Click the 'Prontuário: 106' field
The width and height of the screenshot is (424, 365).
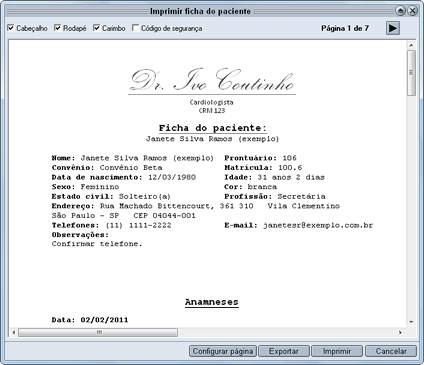pos(260,158)
